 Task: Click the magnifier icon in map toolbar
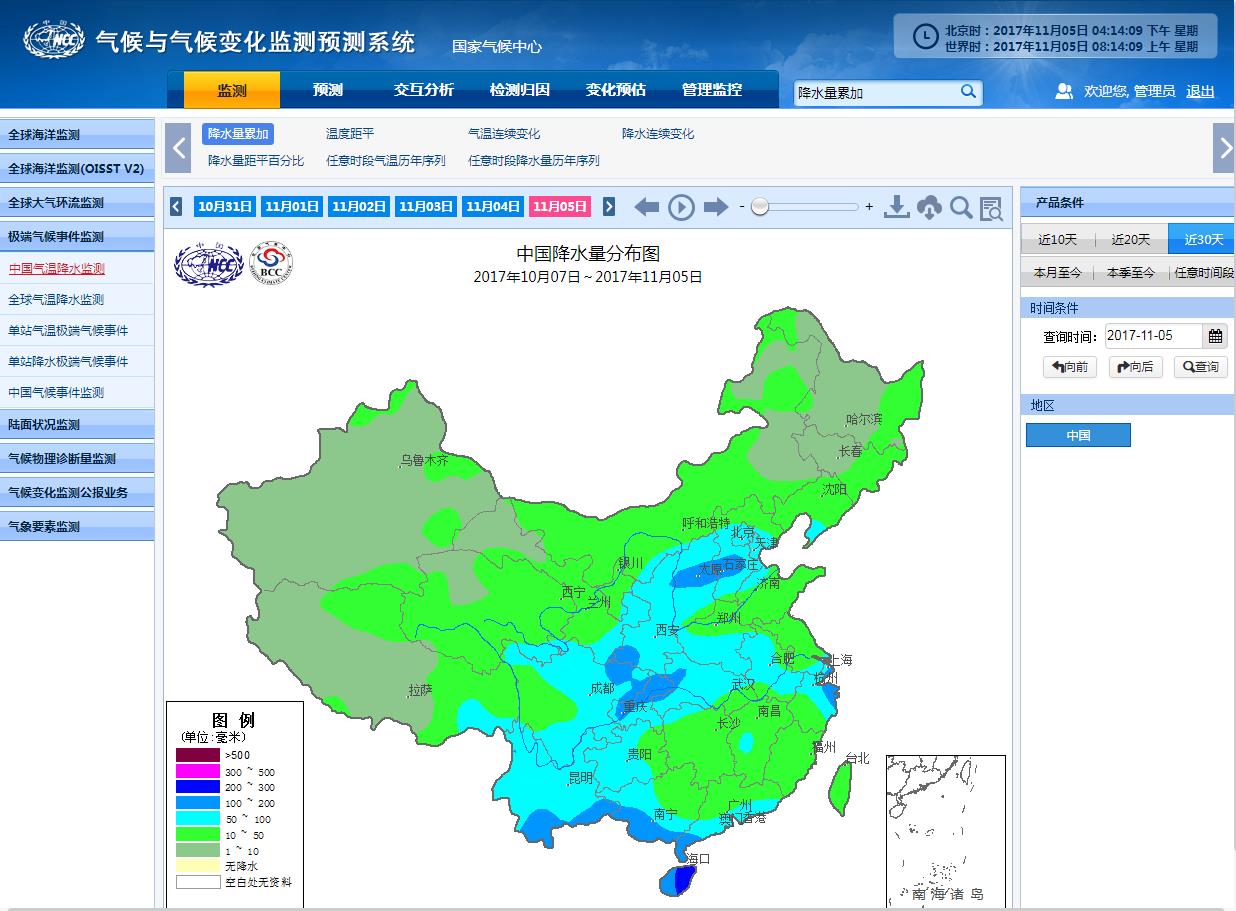click(961, 207)
